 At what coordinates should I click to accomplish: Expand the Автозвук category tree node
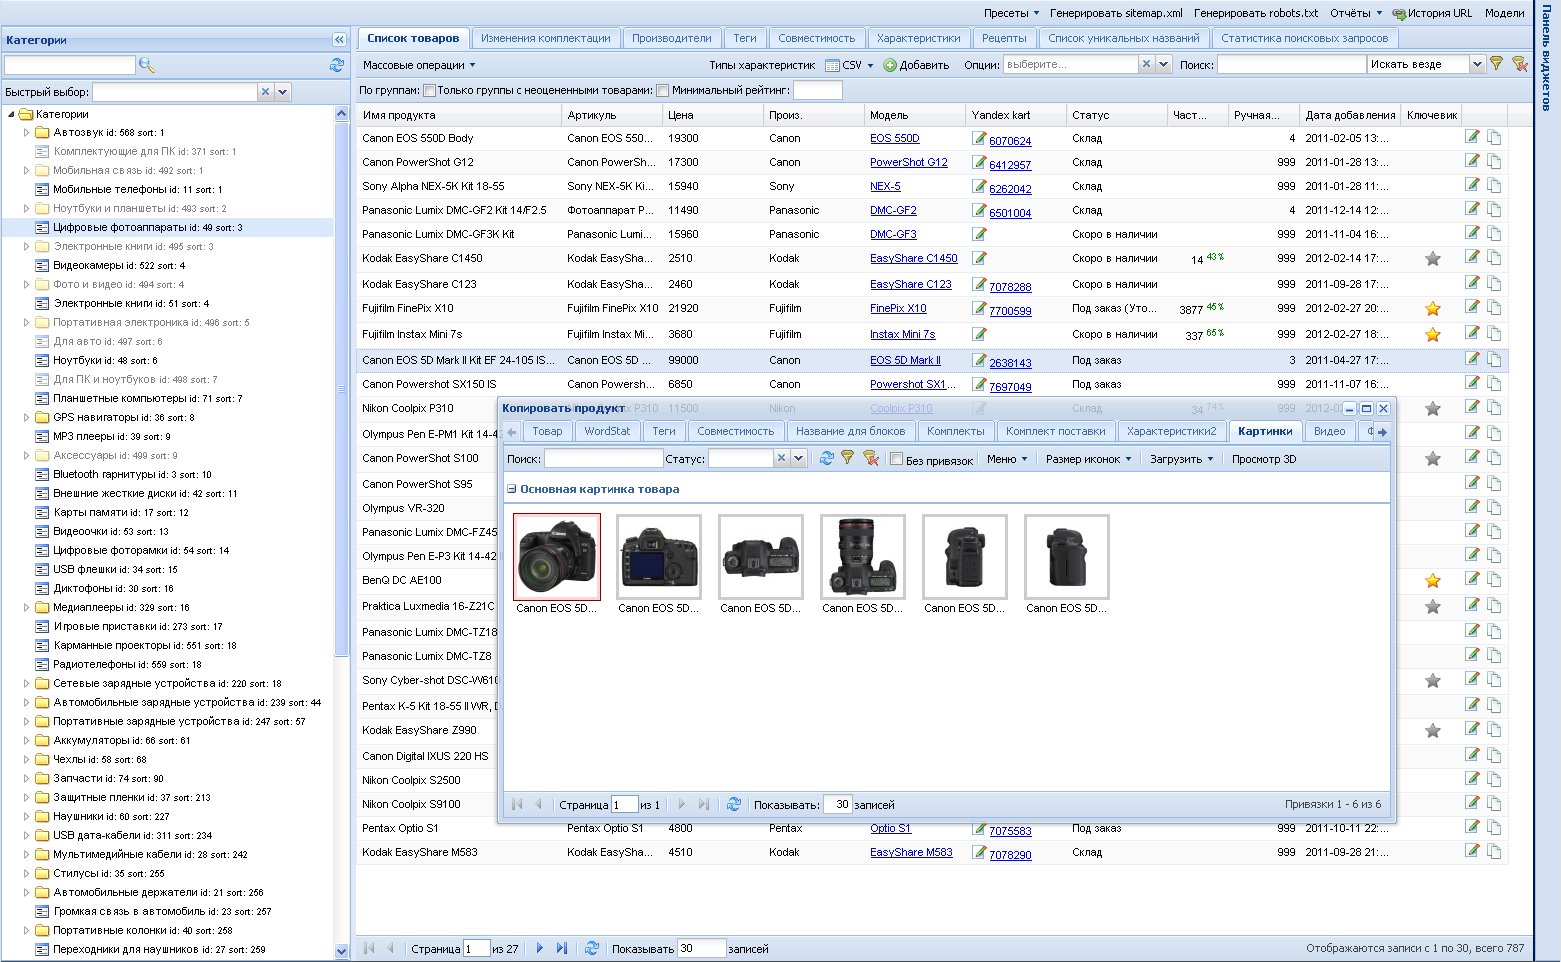pyautogui.click(x=27, y=132)
